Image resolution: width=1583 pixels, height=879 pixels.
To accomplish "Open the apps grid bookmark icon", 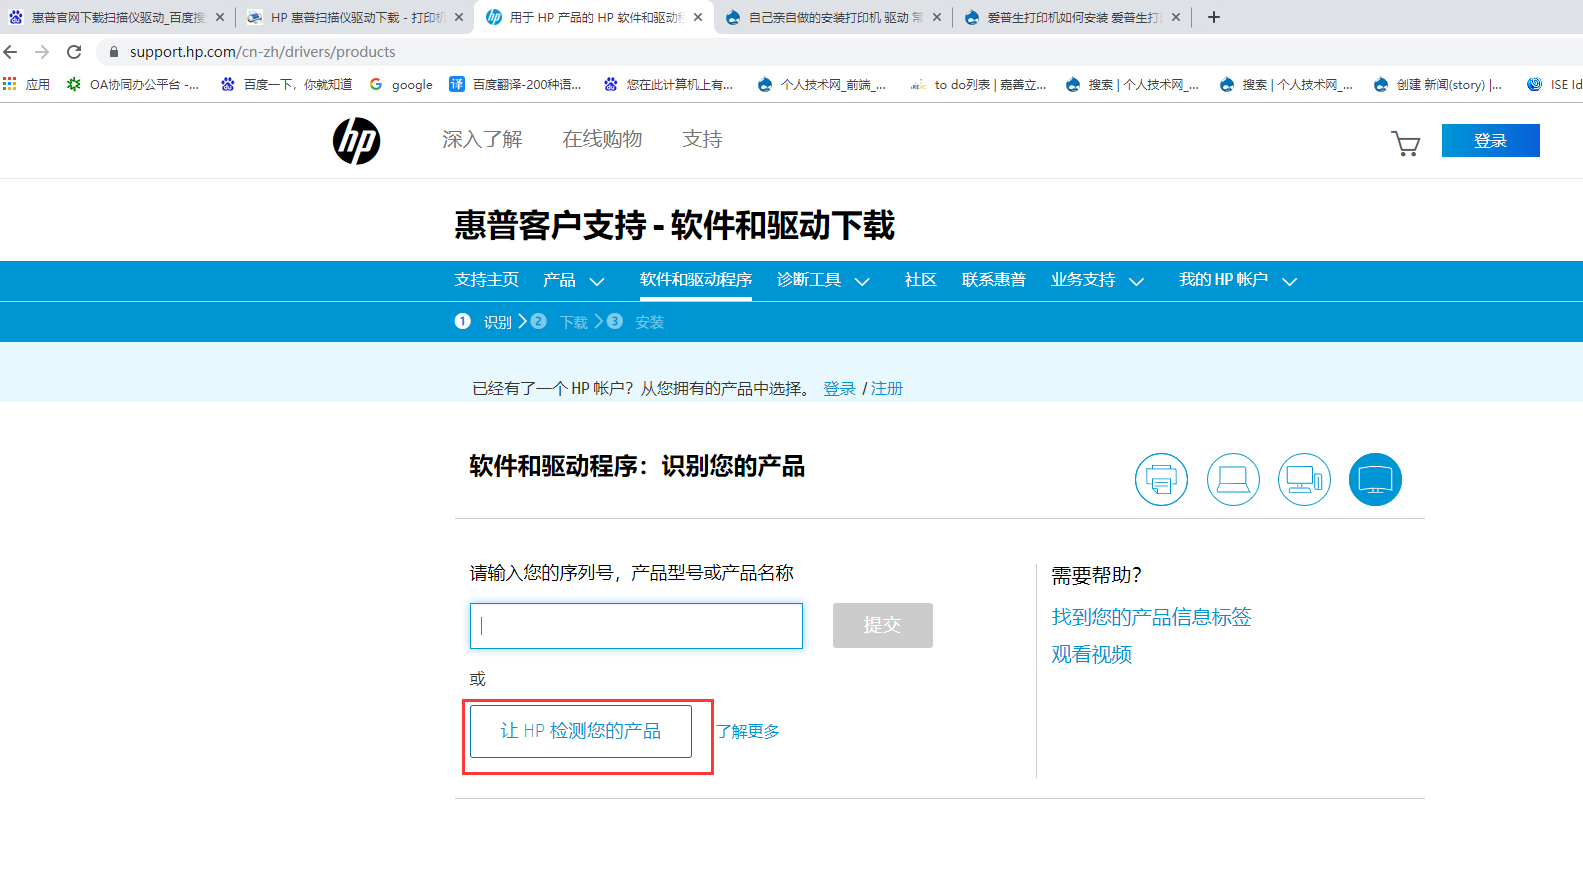I will pyautogui.click(x=10, y=84).
